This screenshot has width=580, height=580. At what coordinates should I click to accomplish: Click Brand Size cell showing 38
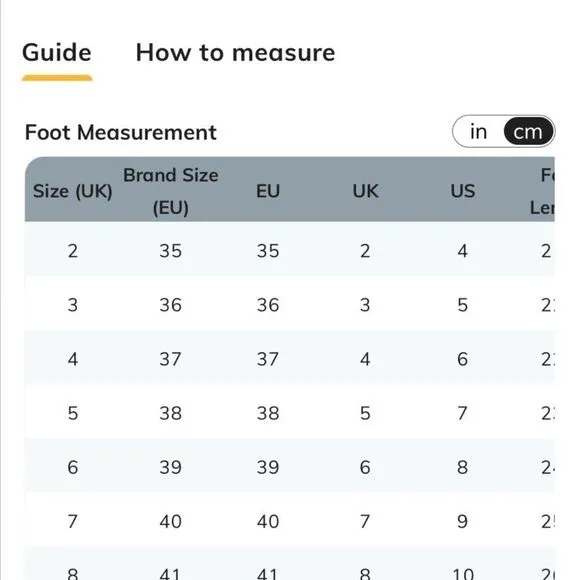[x=171, y=413]
